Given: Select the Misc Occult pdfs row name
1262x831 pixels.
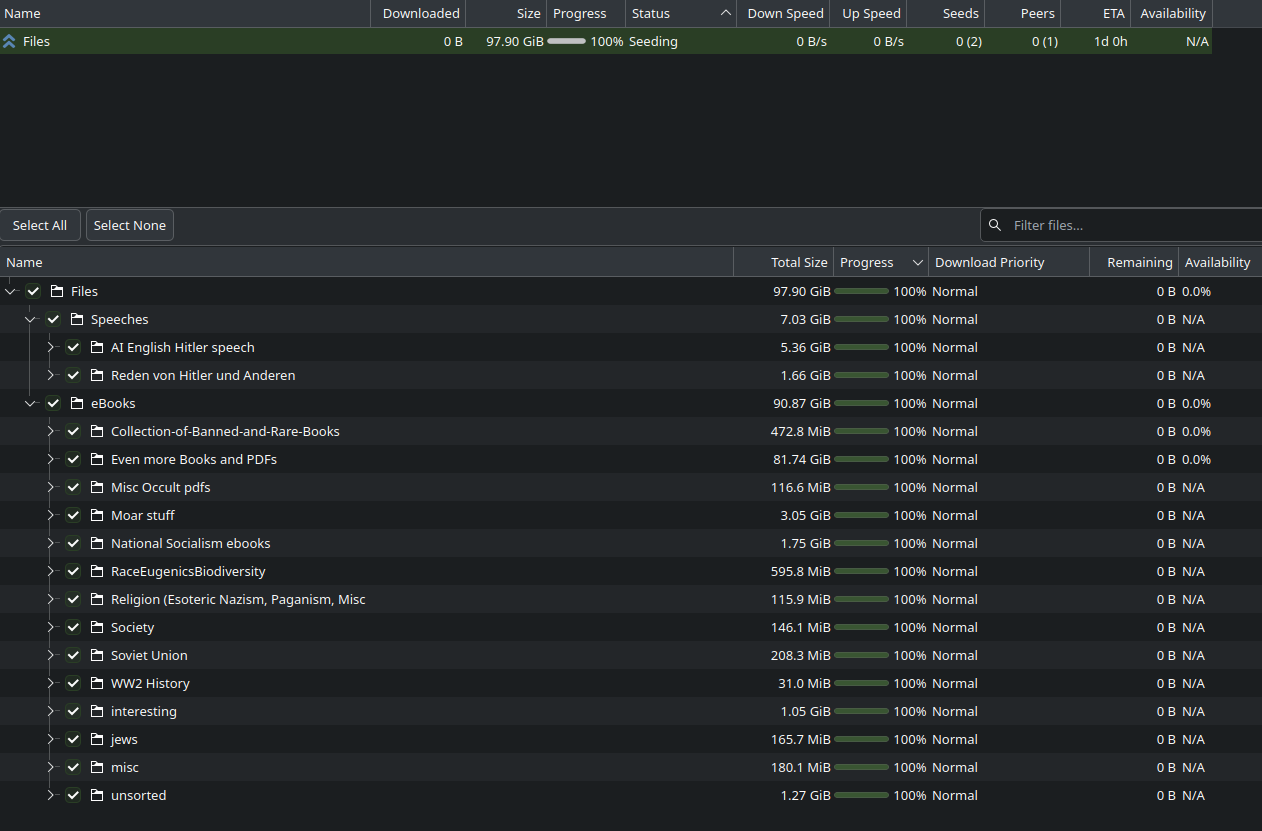Looking at the screenshot, I should (x=161, y=487).
